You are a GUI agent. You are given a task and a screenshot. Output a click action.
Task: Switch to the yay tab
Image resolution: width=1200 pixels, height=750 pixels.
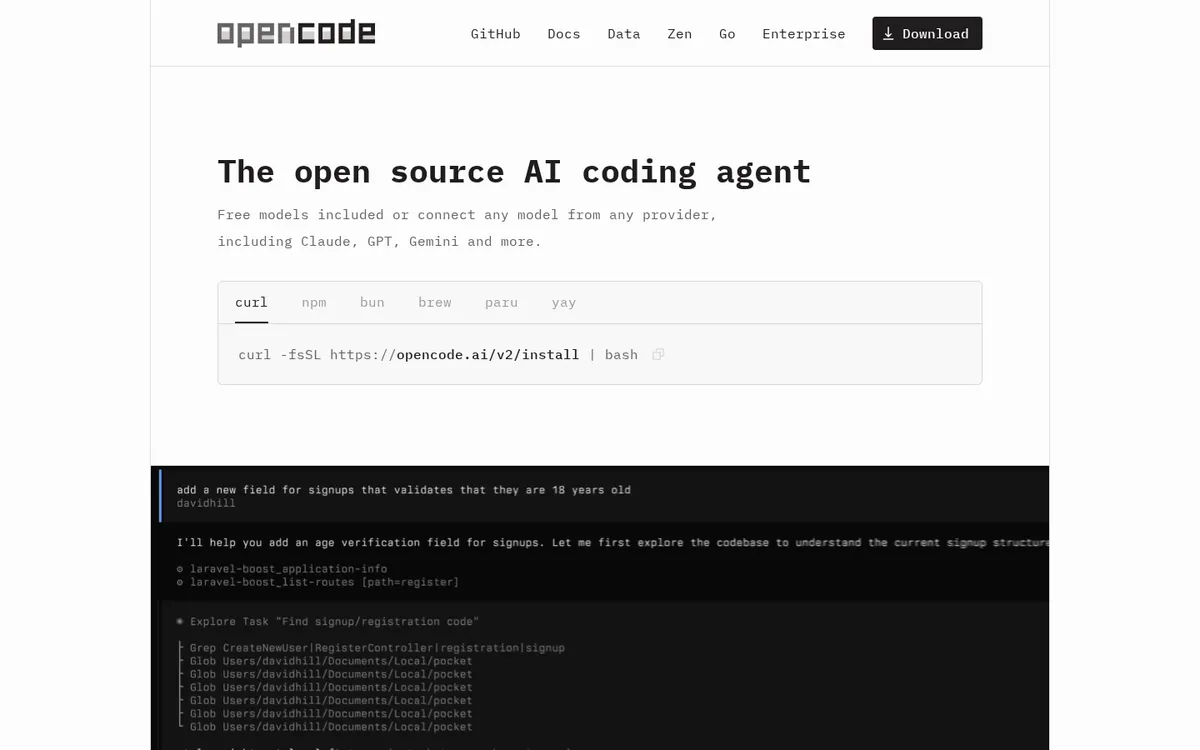[x=564, y=302]
